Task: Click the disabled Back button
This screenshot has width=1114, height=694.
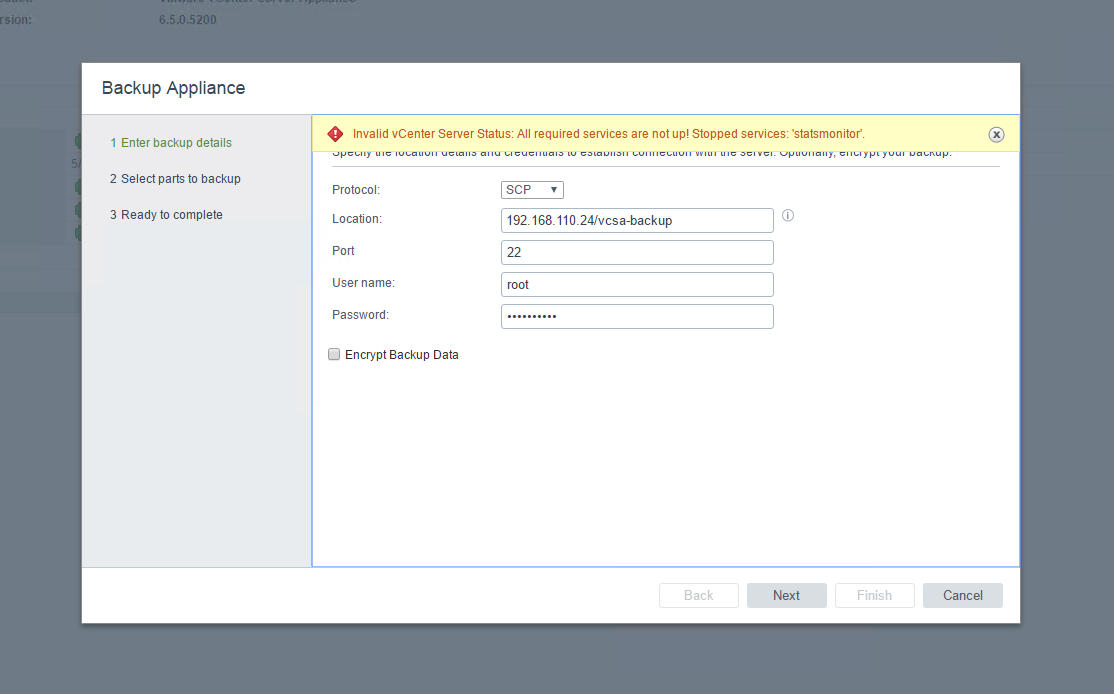Action: click(698, 595)
